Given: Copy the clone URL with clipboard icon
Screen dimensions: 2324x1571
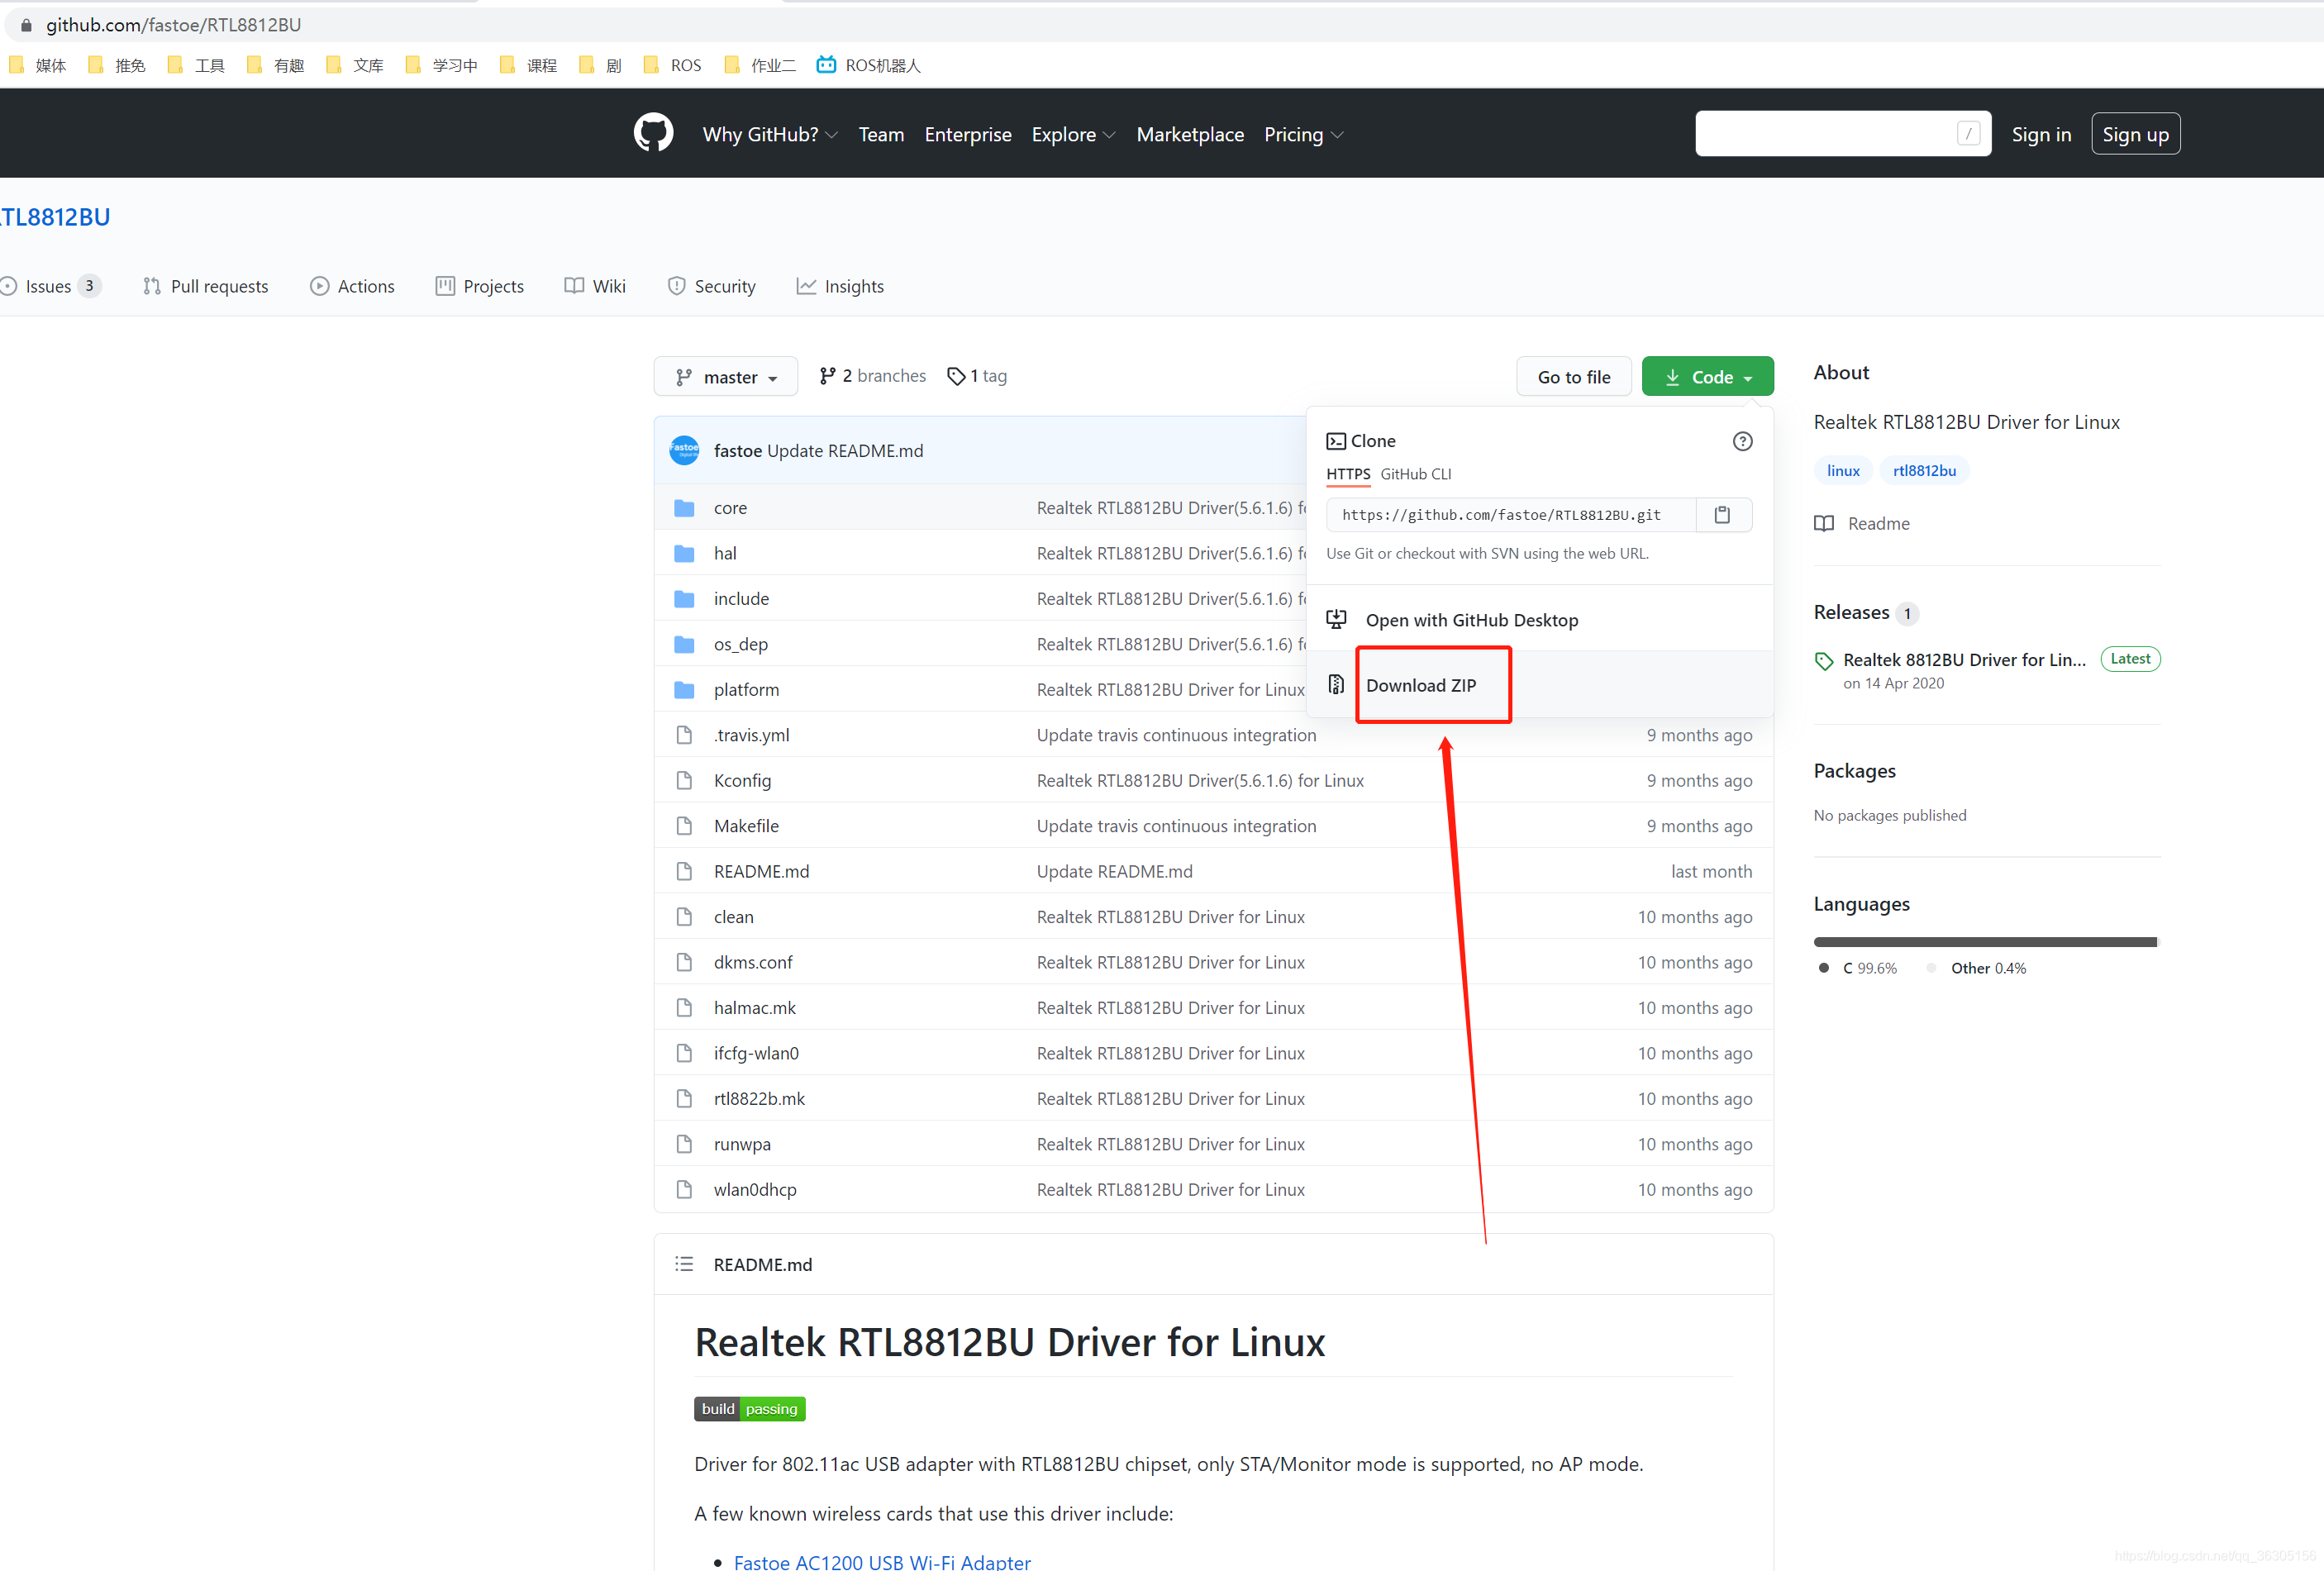Looking at the screenshot, I should [1722, 514].
